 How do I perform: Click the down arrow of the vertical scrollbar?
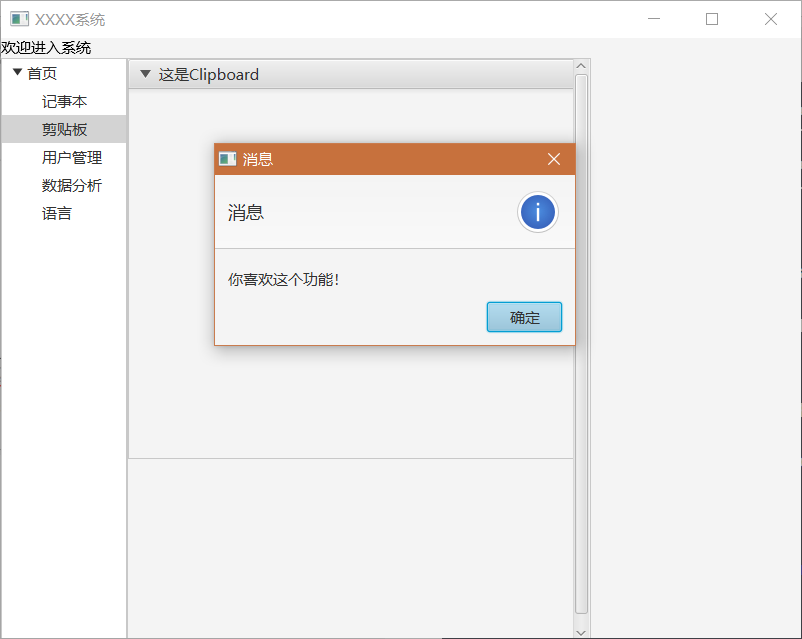[581, 631]
